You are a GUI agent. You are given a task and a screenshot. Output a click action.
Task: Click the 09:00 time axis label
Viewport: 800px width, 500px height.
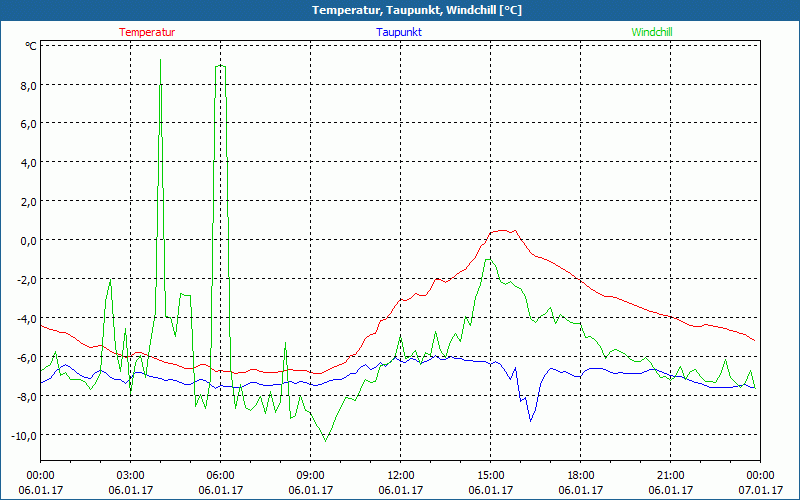(311, 476)
